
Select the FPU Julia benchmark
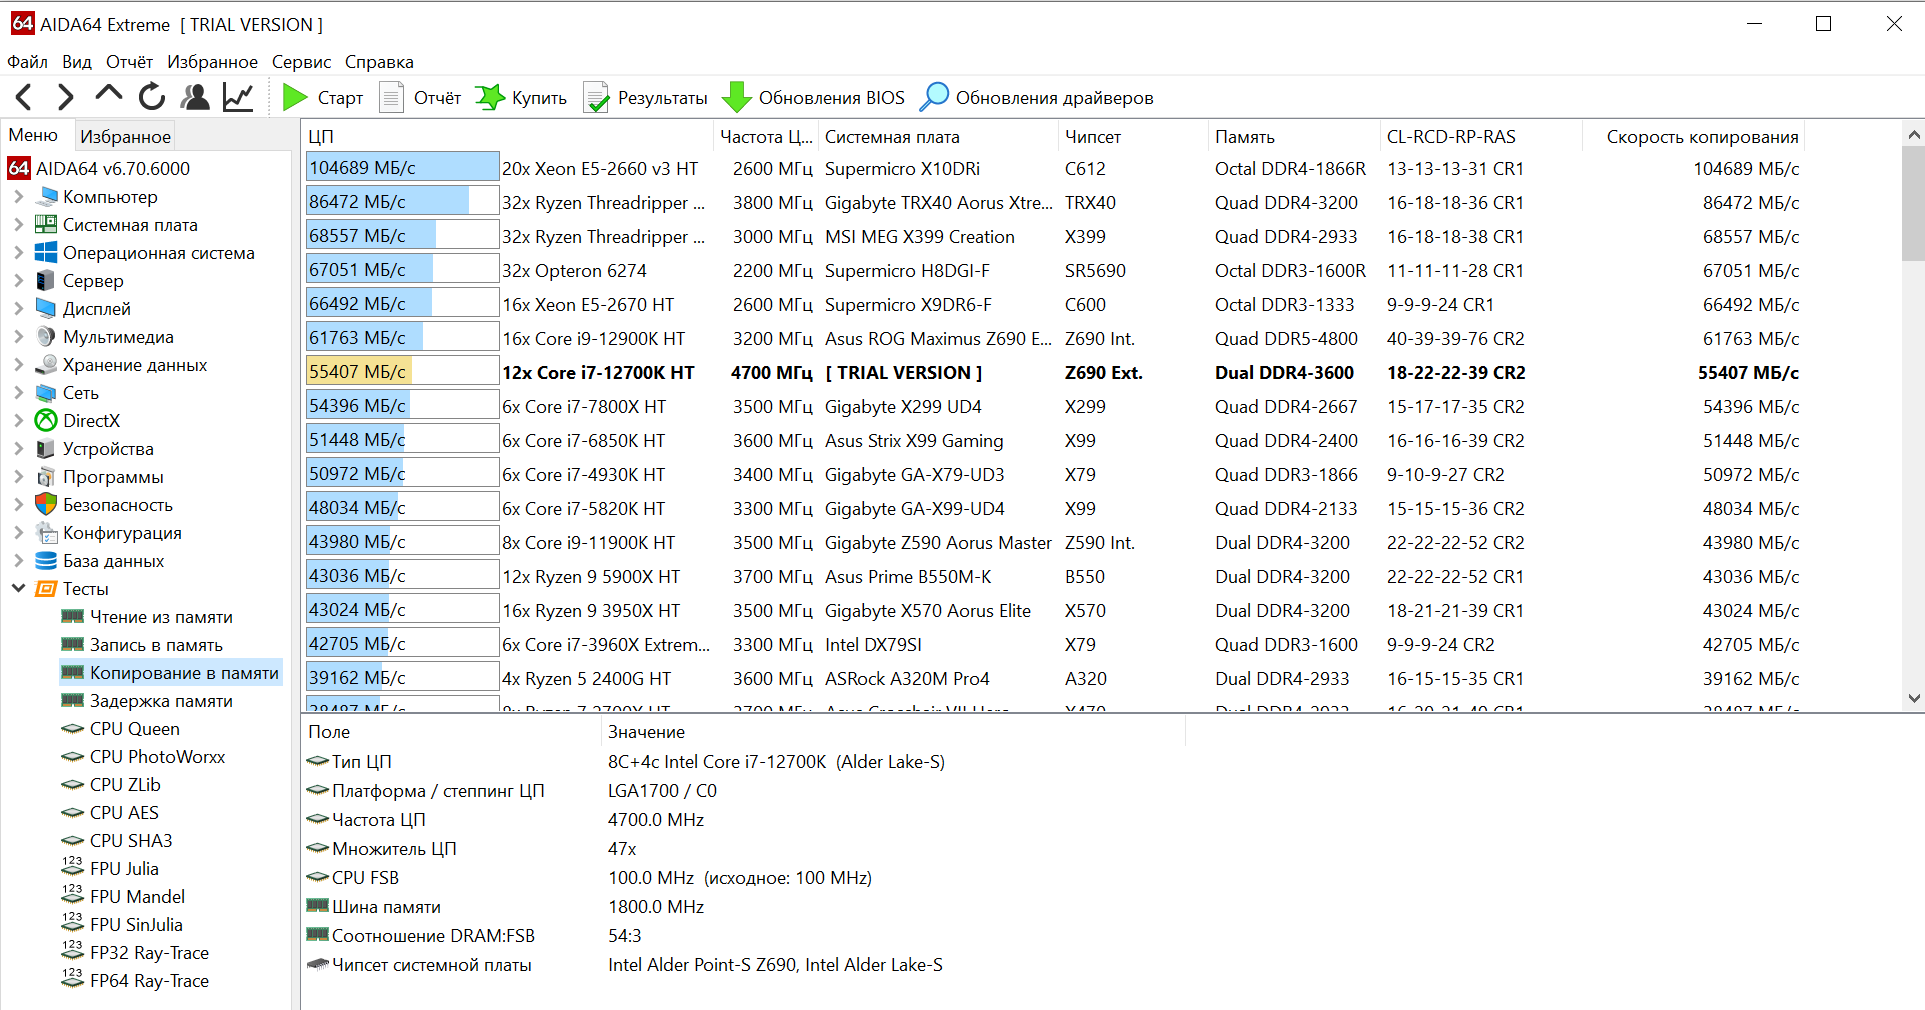click(124, 869)
